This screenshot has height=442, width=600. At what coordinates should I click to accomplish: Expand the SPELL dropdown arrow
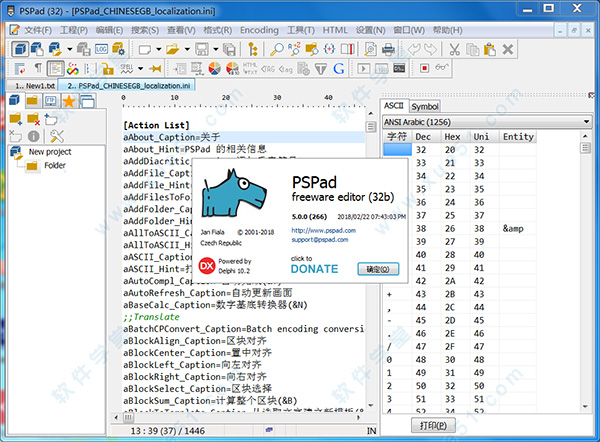coord(140,69)
